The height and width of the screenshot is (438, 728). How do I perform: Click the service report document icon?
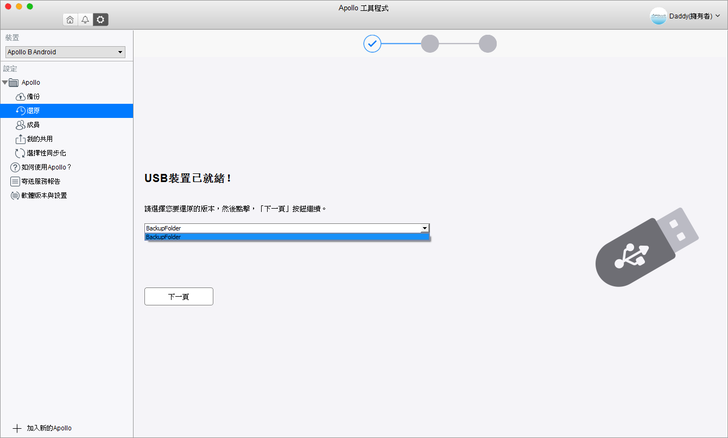[15, 181]
